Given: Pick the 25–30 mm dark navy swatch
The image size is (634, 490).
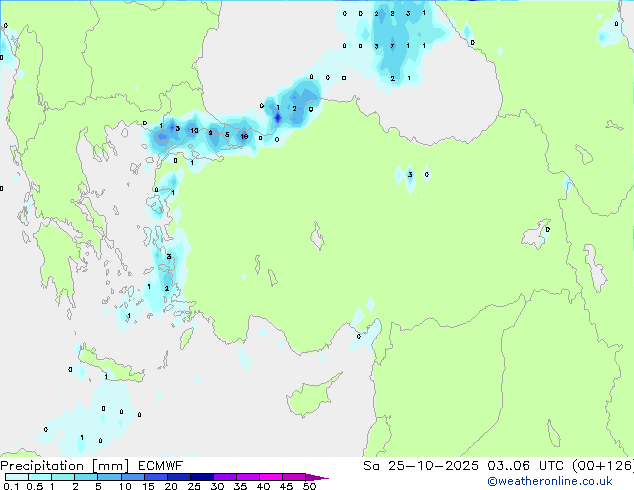Looking at the screenshot, I should pos(202,477).
